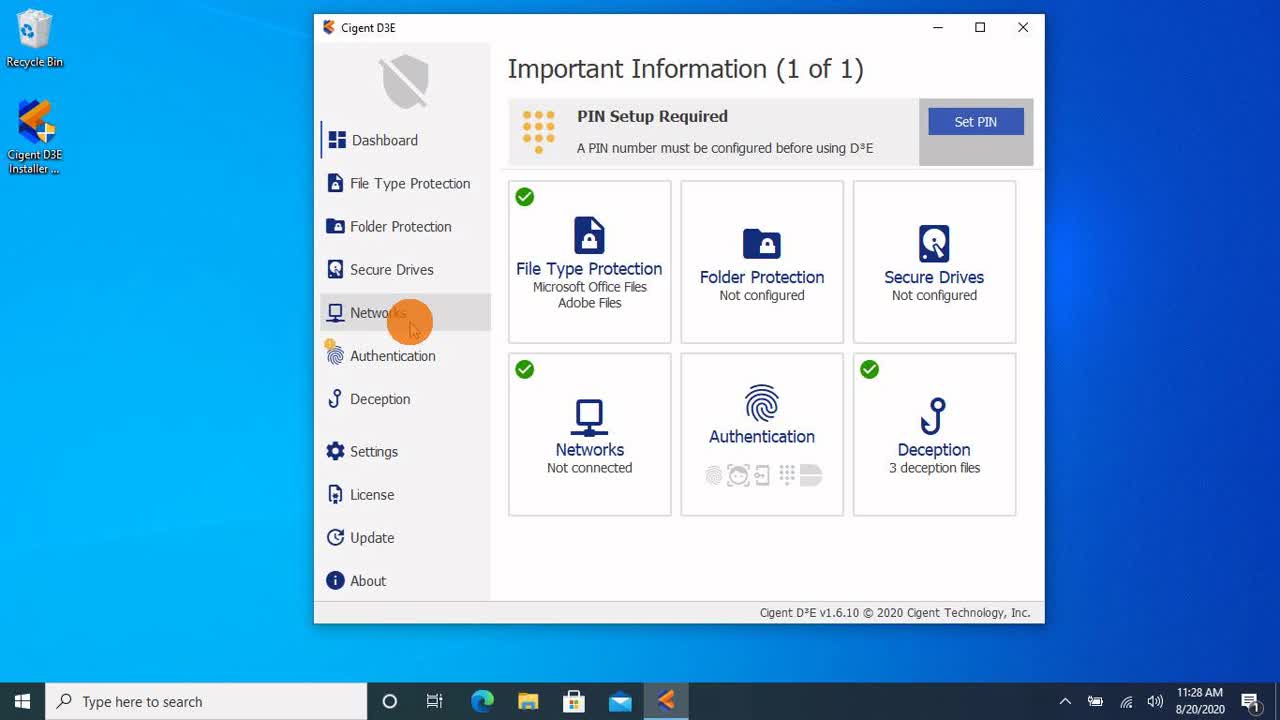Click 'Not configured' under Secure Drives tile
Image resolution: width=1280 pixels, height=720 pixels.
(934, 295)
